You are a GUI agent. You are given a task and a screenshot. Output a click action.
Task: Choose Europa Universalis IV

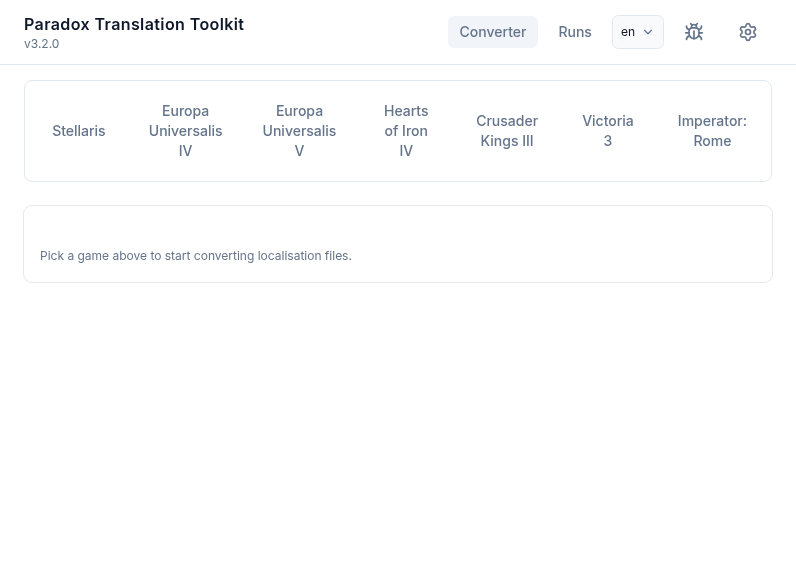(x=185, y=131)
